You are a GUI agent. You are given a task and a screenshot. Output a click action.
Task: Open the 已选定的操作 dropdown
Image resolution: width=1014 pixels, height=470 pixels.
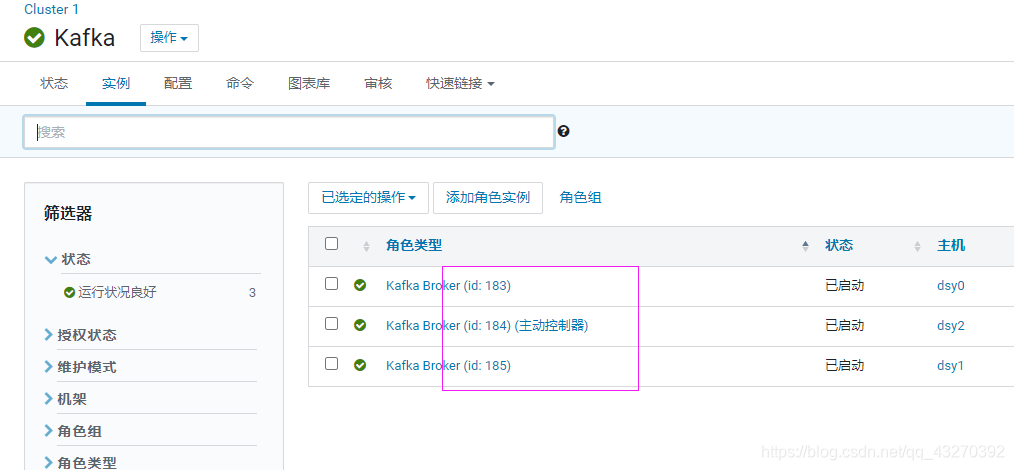click(x=369, y=198)
